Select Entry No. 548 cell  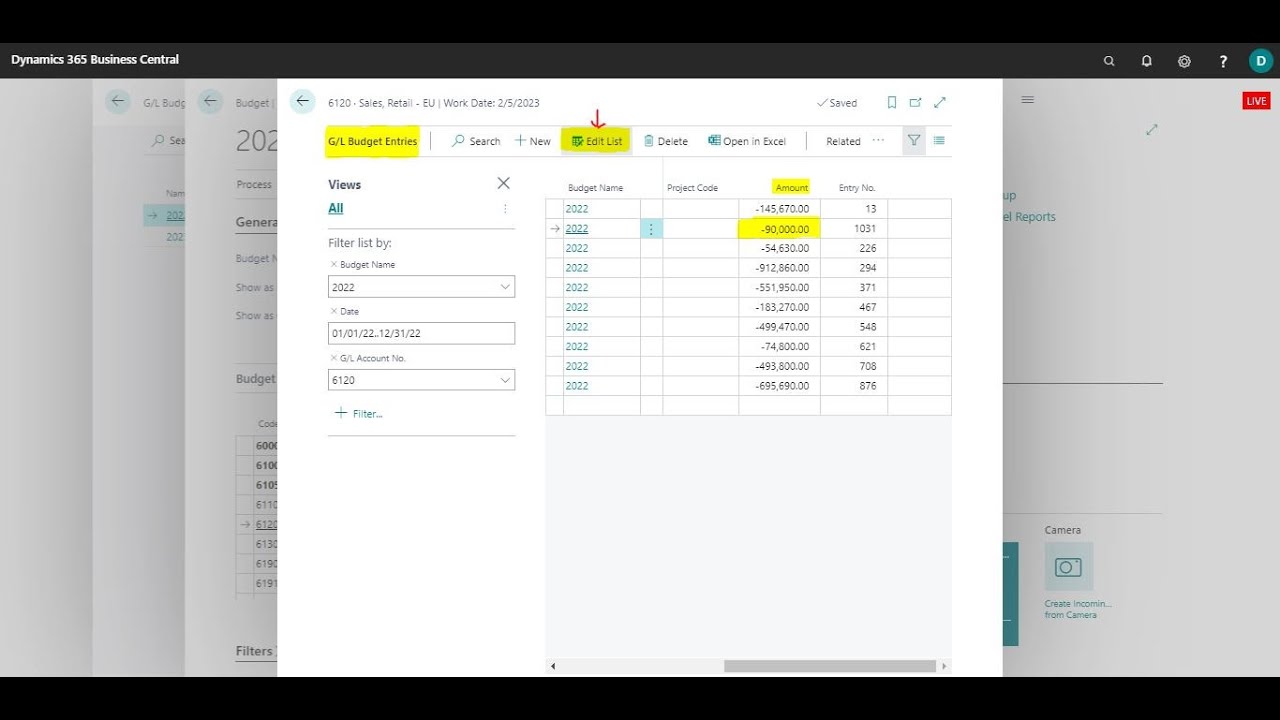854,327
